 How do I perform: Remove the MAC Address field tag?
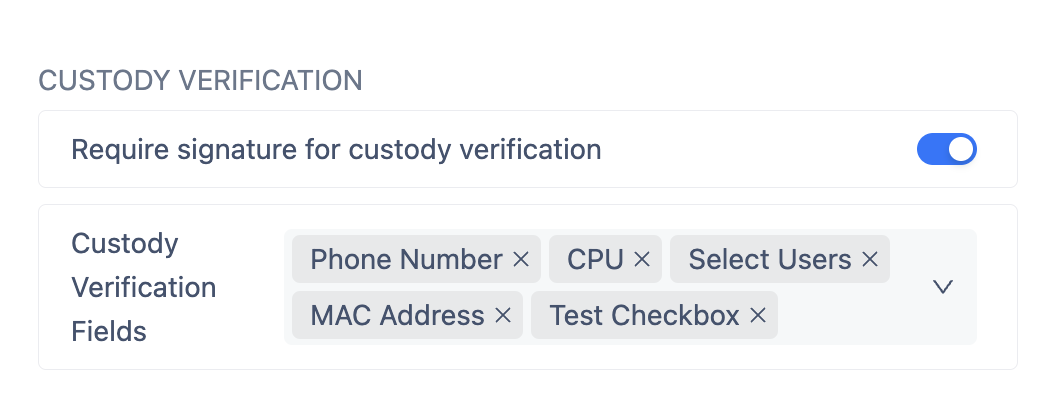coord(503,316)
